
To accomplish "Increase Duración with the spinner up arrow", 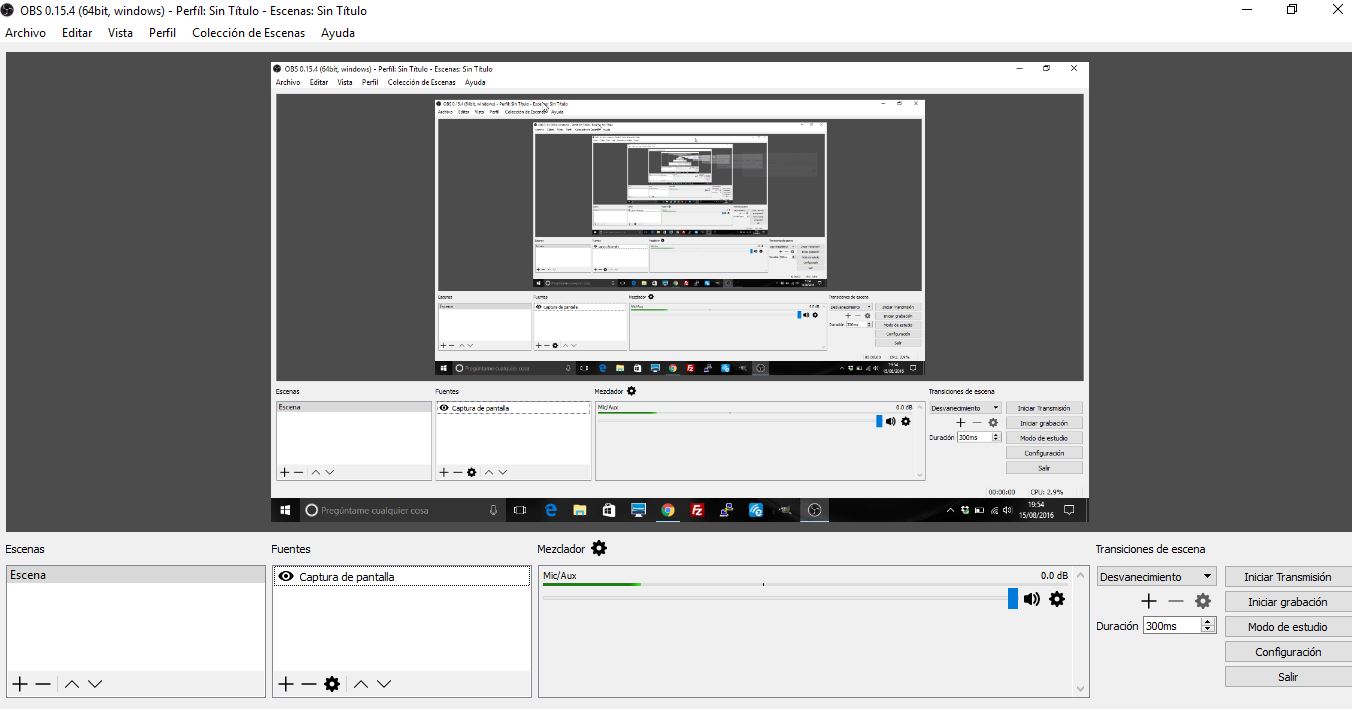I will tap(1208, 622).
